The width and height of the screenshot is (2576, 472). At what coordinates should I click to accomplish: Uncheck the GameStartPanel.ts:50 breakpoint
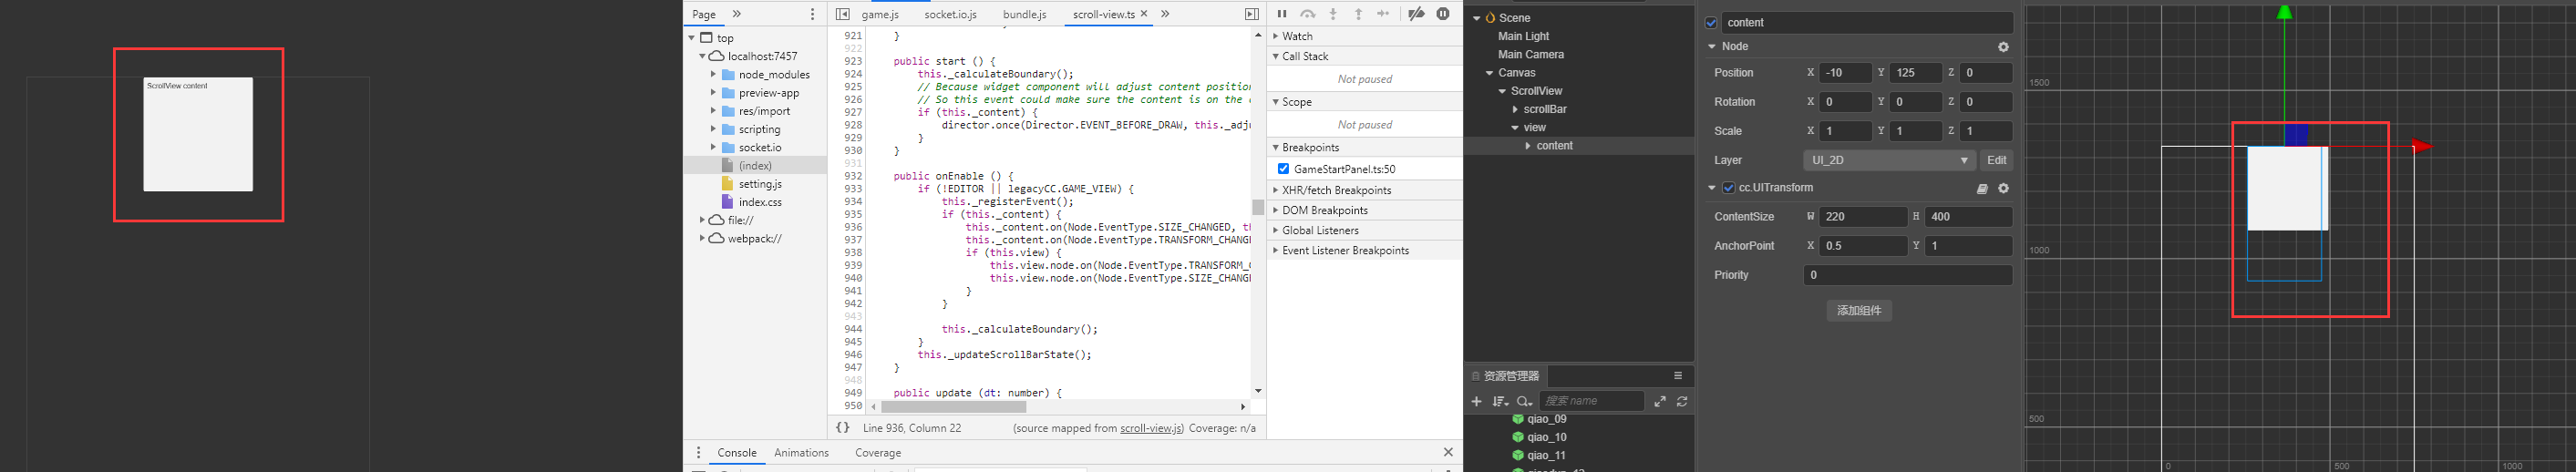[1284, 169]
